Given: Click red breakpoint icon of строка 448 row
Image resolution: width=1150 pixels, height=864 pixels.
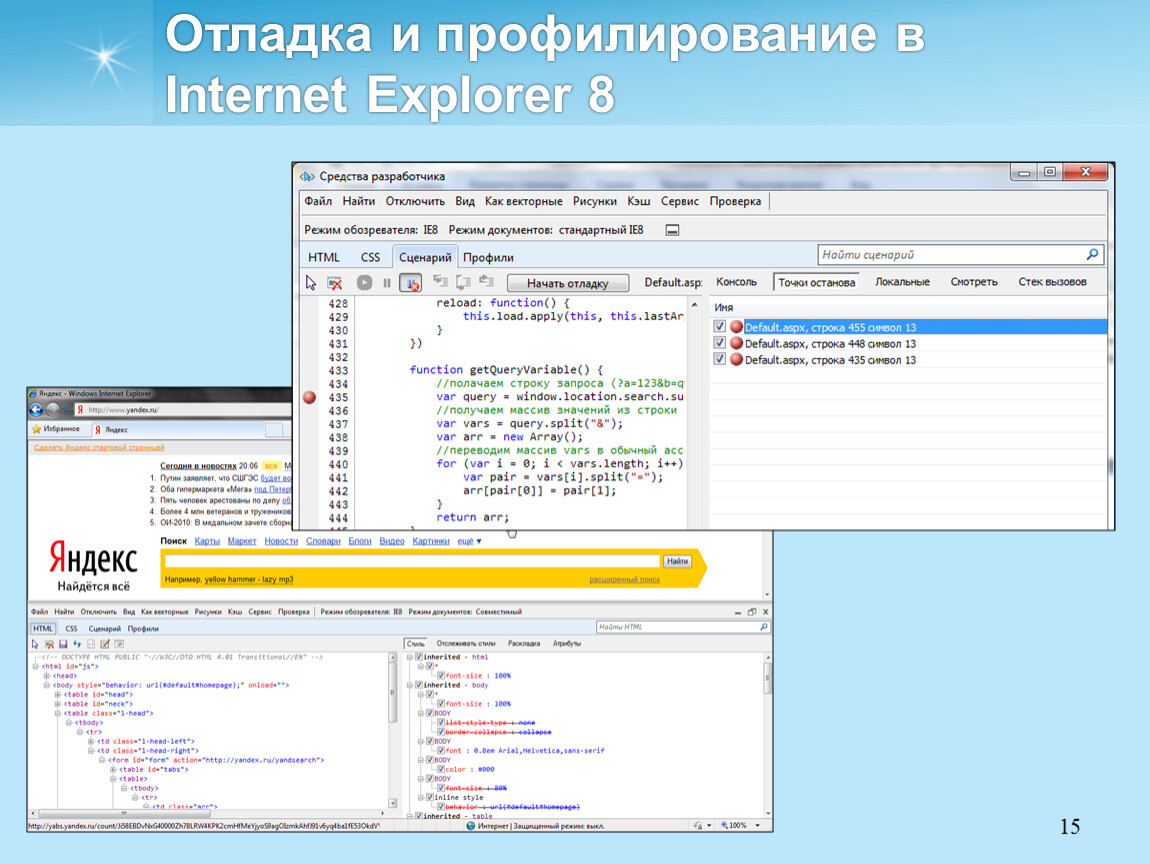Looking at the screenshot, I should coord(736,343).
